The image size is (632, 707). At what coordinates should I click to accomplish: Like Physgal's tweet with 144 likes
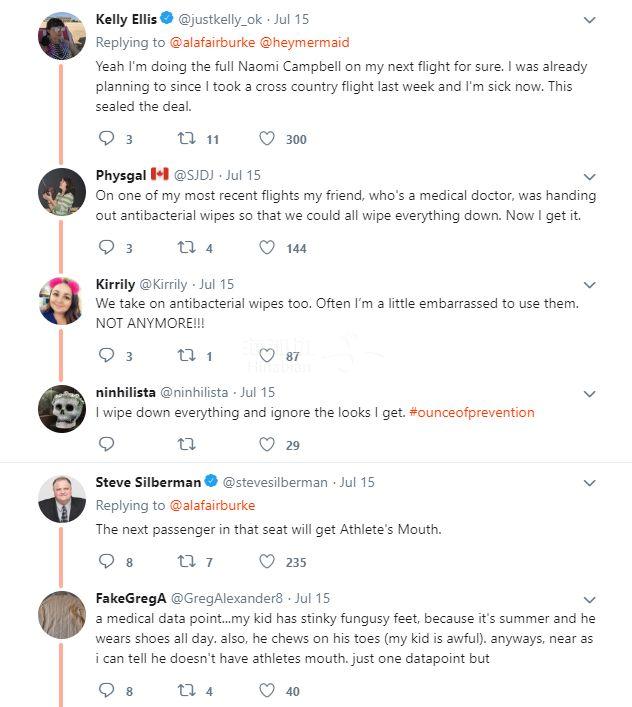(x=267, y=247)
